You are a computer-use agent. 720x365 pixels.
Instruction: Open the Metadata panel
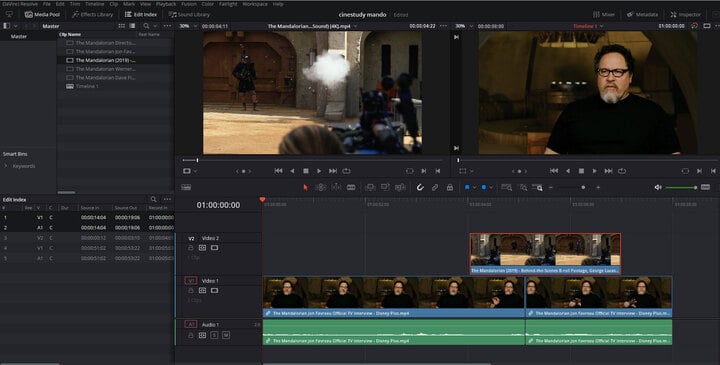coord(642,14)
